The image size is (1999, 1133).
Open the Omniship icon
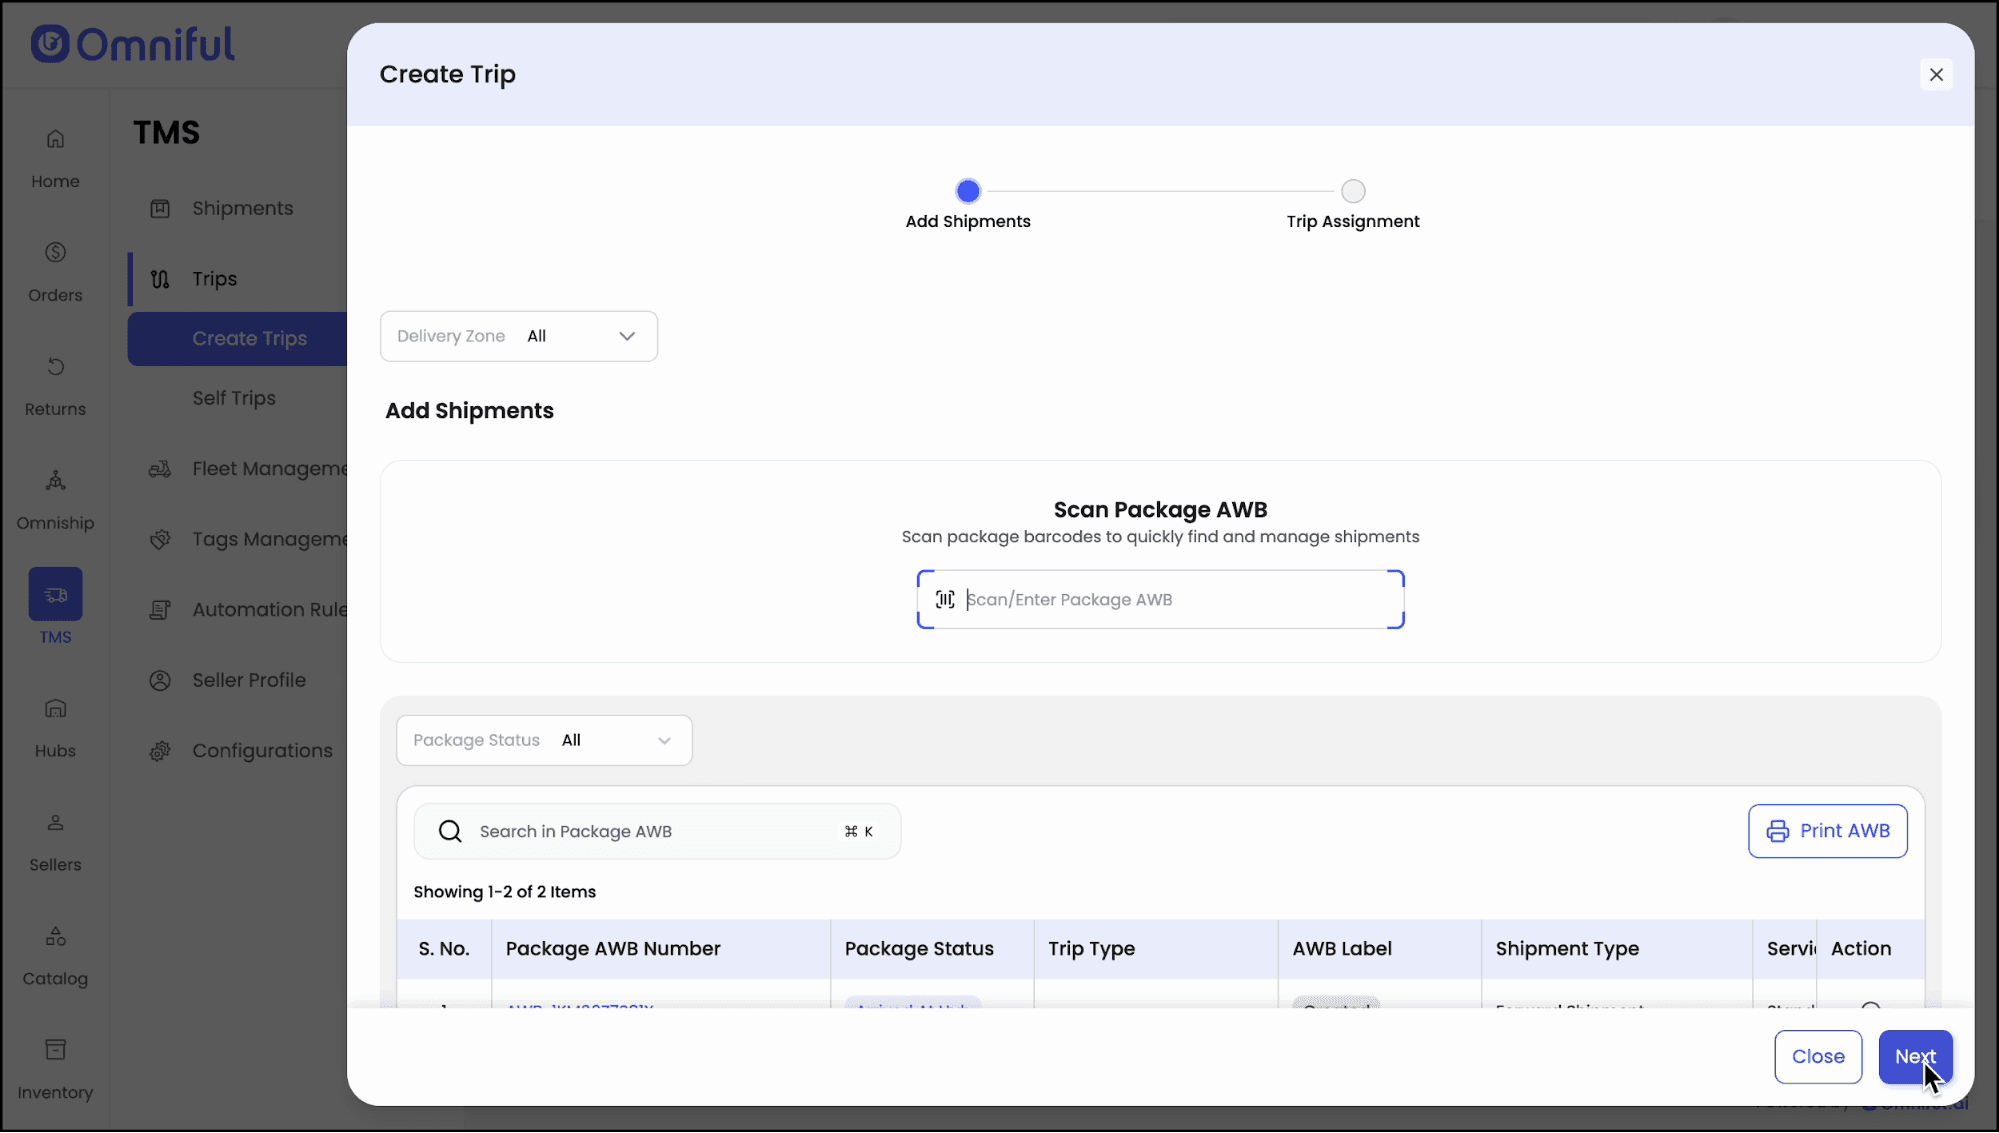coord(55,481)
